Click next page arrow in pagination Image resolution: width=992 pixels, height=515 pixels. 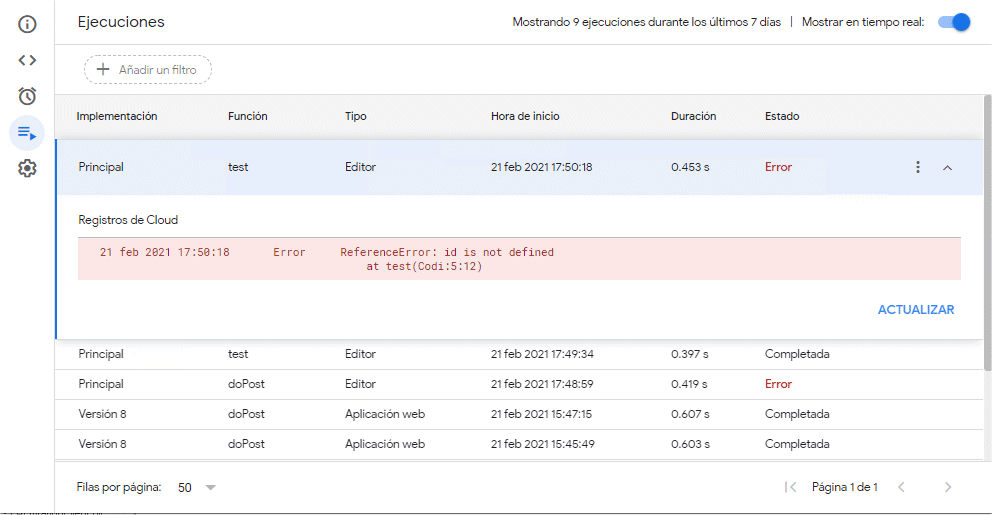point(947,487)
